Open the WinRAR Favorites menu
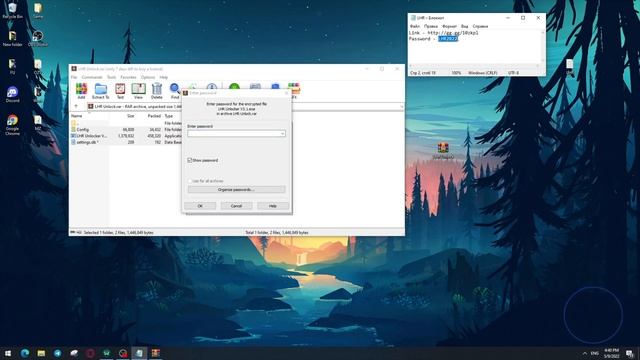 tap(128, 77)
